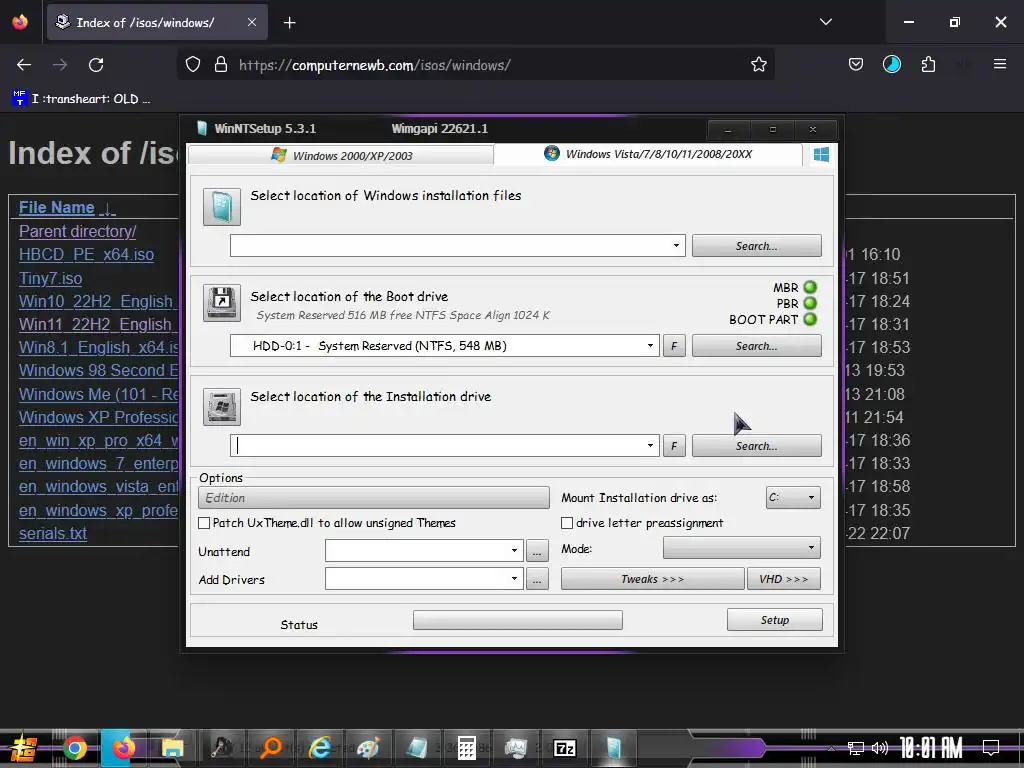Switch to the Windows 2000/XP/2003 tab
Screen dimensions: 1024x768
(341, 155)
